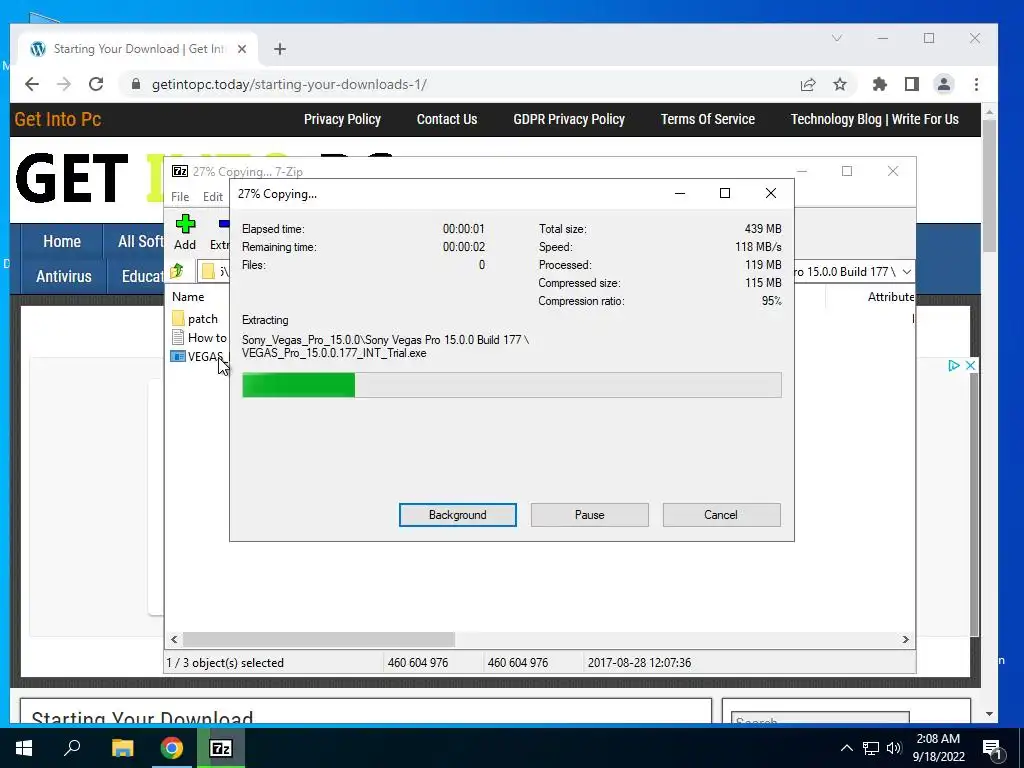Click the Background button in copy dialog
The height and width of the screenshot is (768, 1024).
(457, 515)
